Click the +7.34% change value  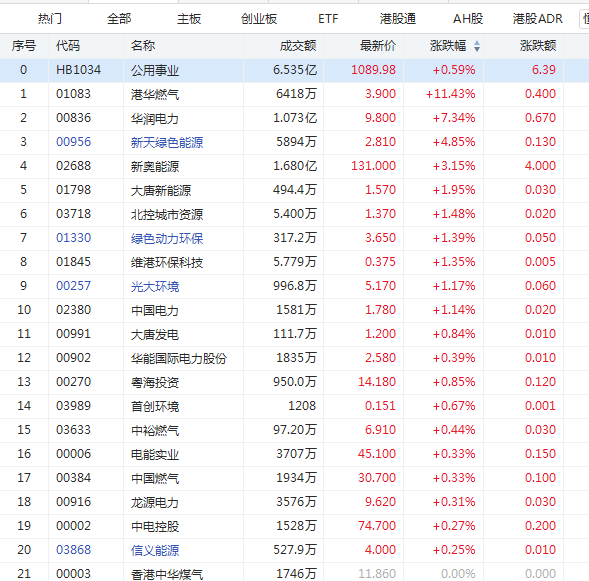pyautogui.click(x=454, y=118)
